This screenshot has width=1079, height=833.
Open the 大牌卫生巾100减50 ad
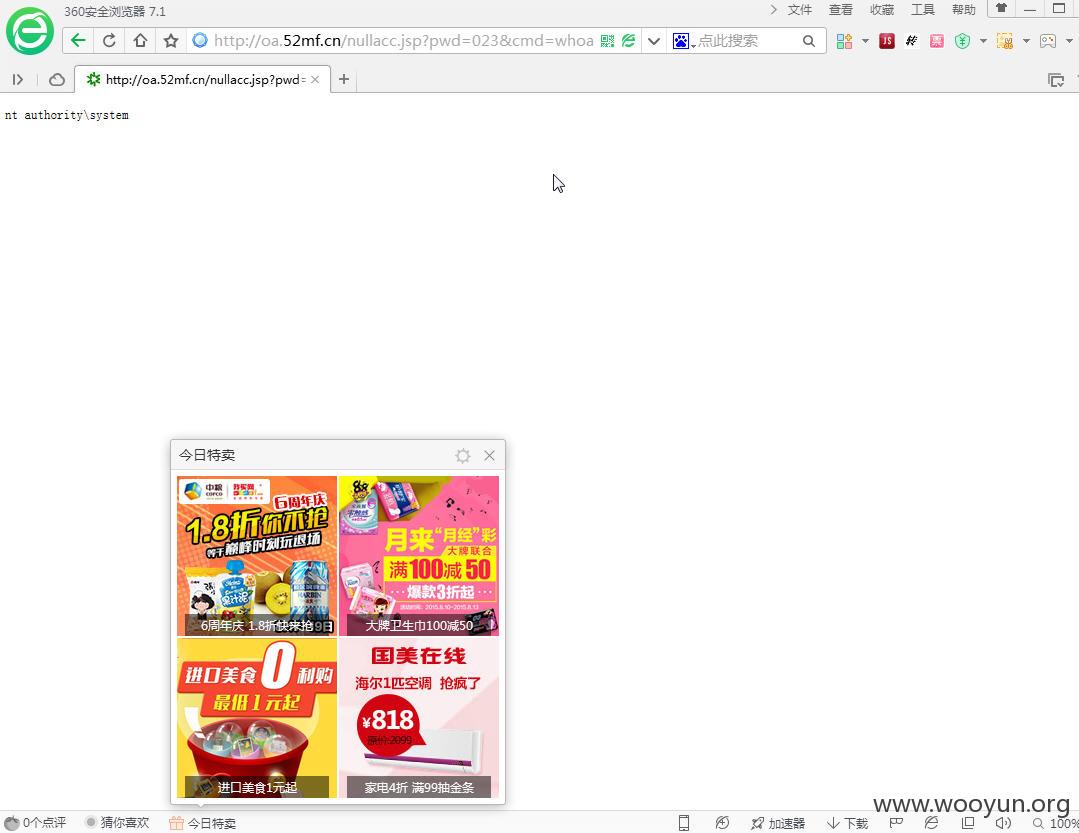[419, 556]
